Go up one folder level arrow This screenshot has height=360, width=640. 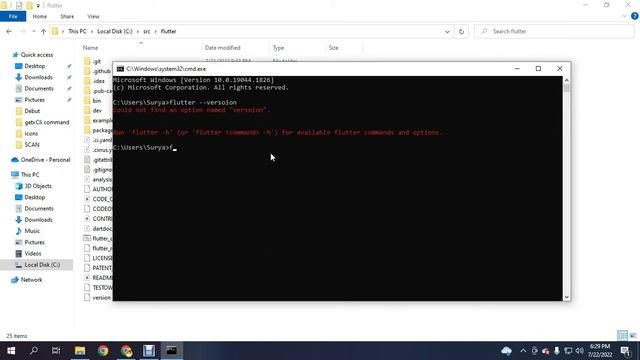point(43,31)
